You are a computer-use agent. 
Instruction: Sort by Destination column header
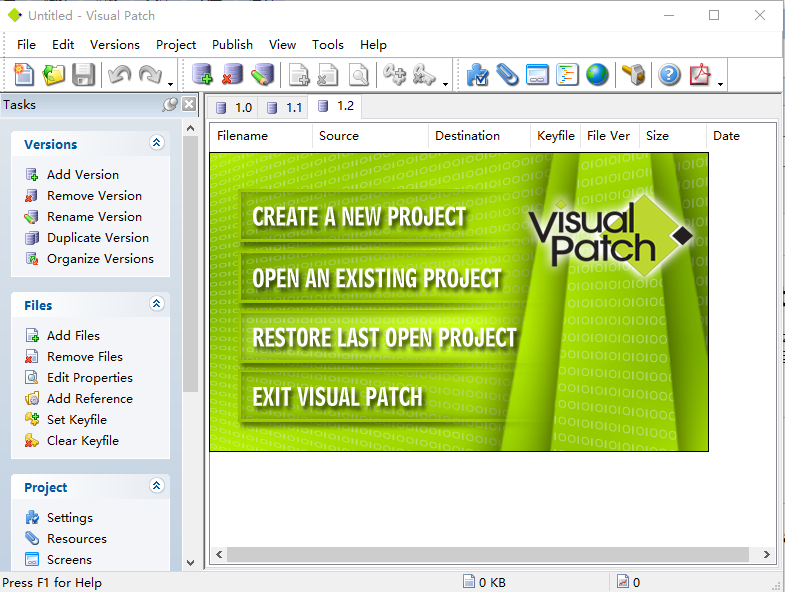tap(479, 136)
